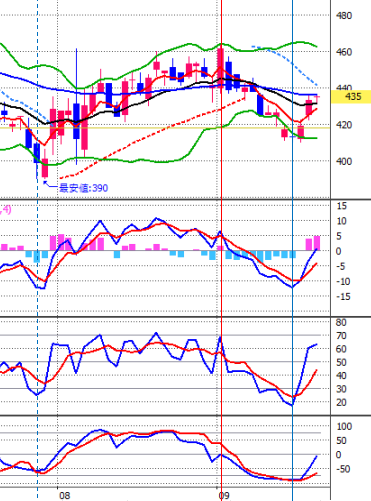Select the 最安値:390 lowest price annotation
Screen dimensions: 371x501
tap(83, 188)
